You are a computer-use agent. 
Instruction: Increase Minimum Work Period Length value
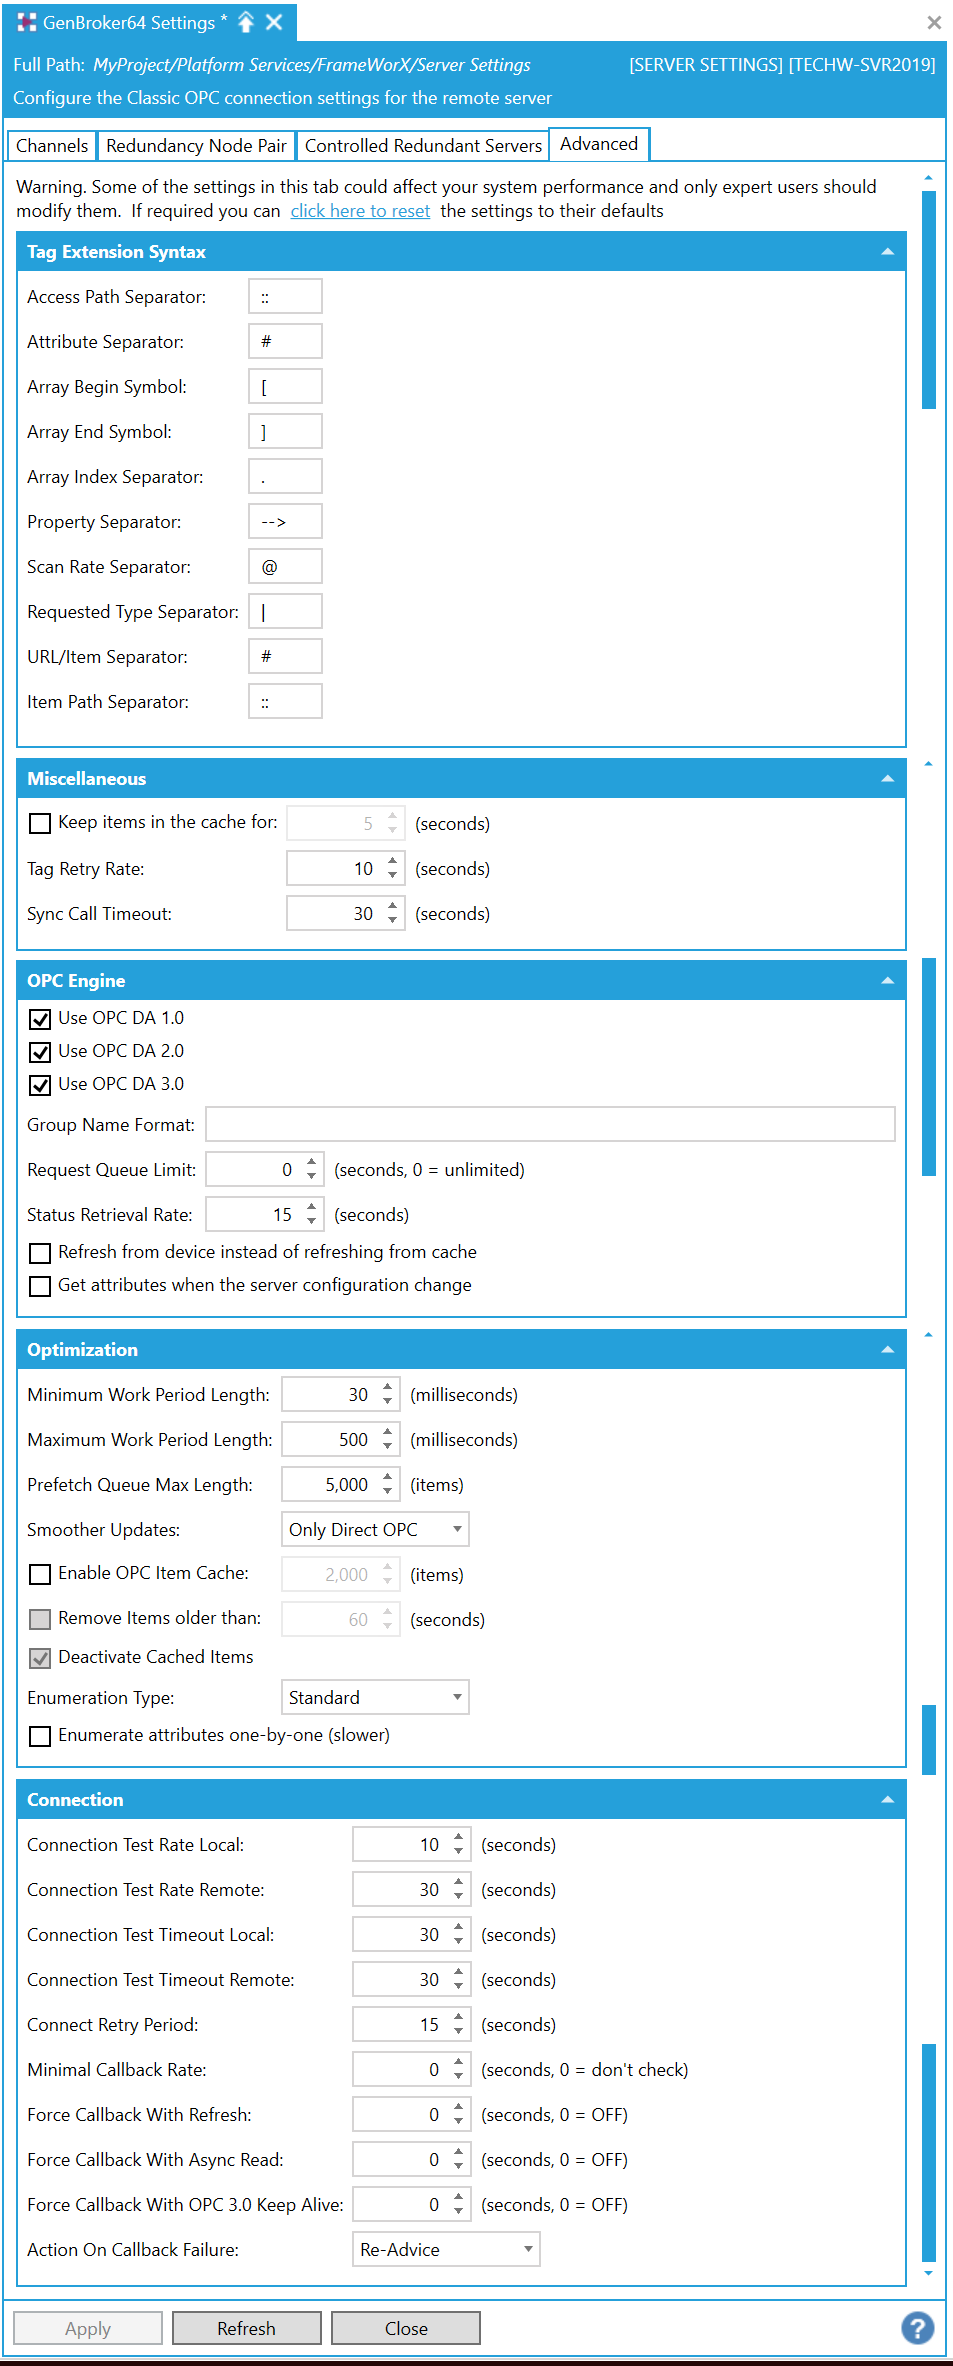pyautogui.click(x=388, y=1387)
